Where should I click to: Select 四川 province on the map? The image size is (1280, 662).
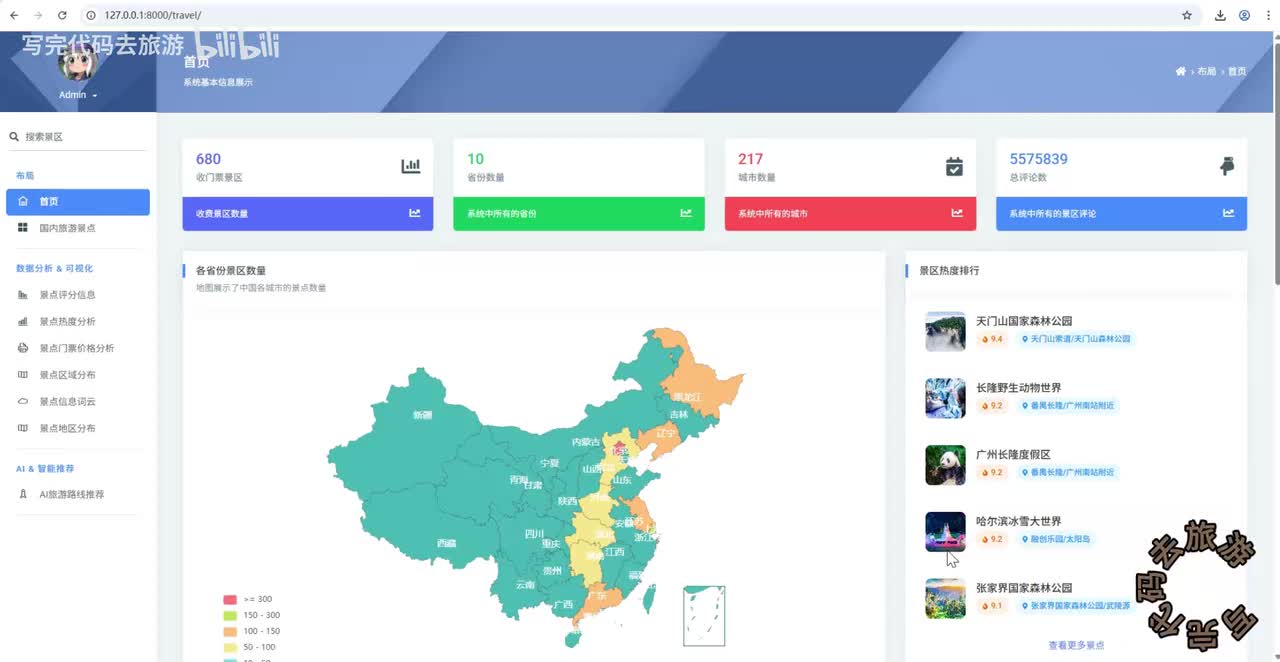tap(535, 534)
